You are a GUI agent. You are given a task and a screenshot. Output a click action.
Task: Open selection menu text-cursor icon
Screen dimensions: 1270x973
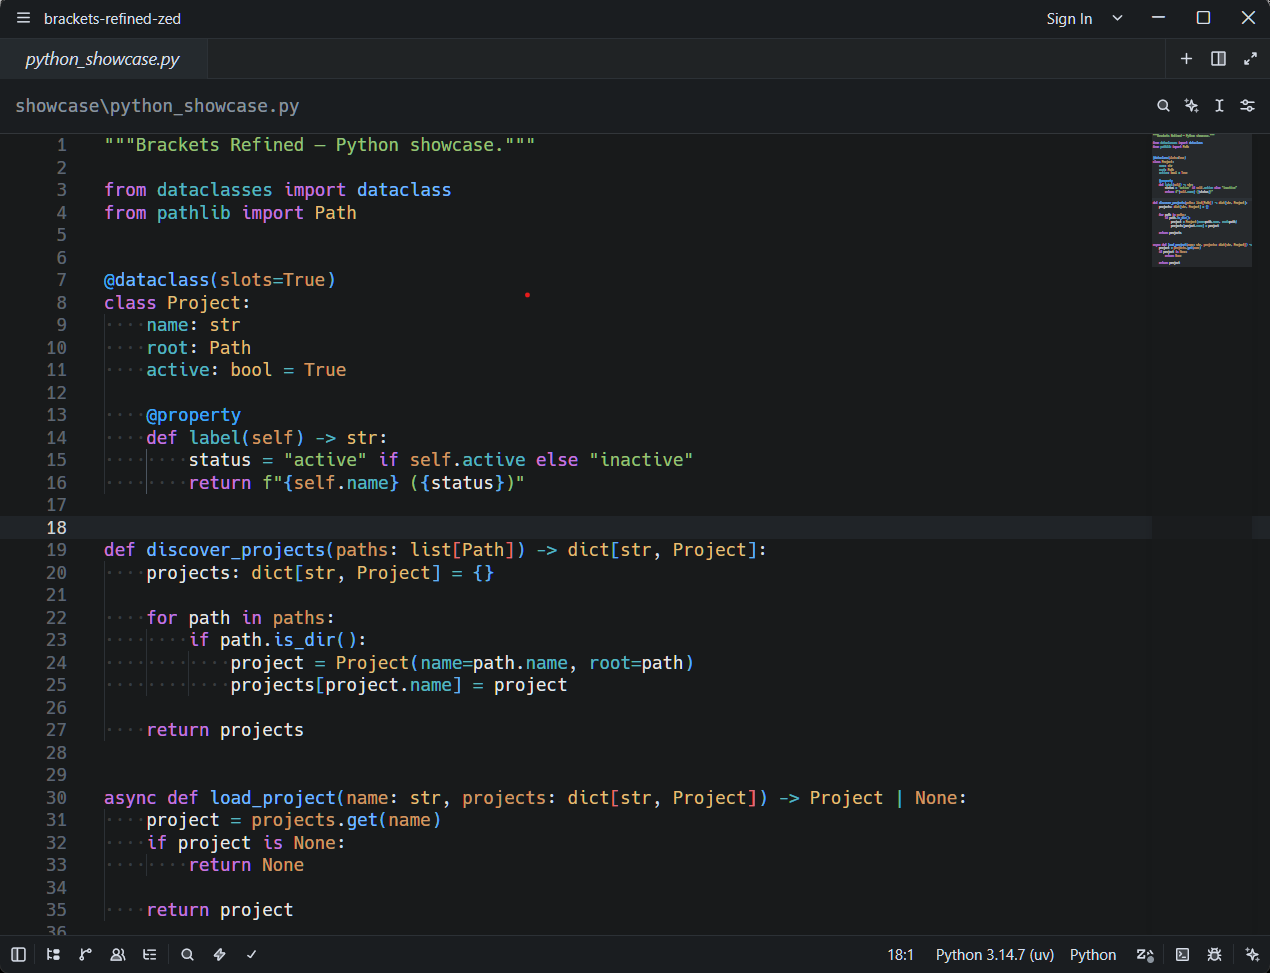point(1219,105)
